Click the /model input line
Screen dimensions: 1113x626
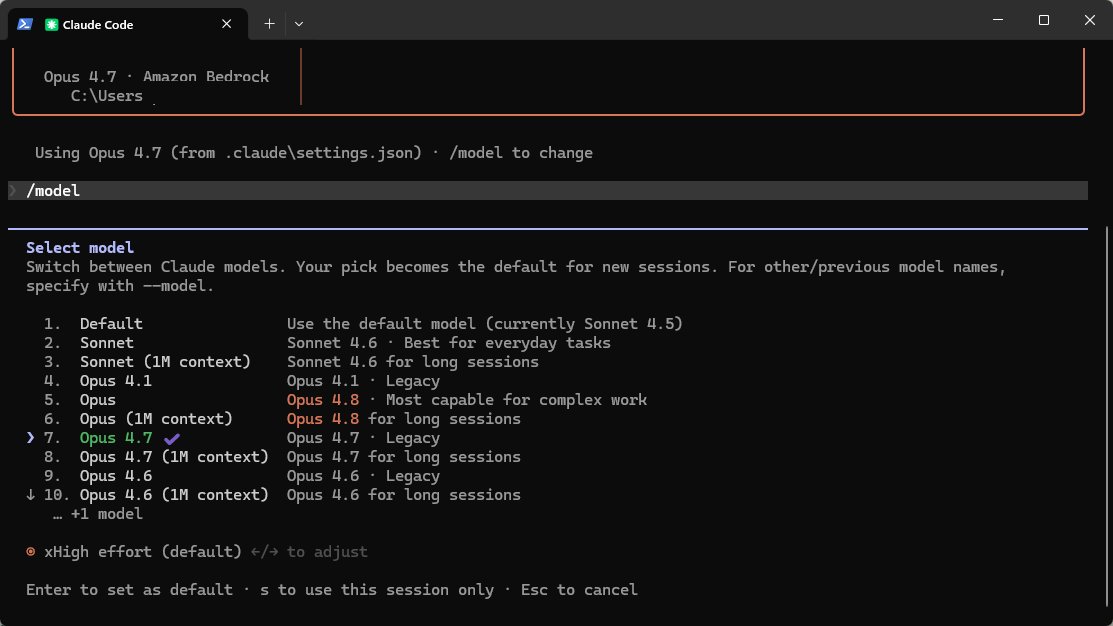point(547,190)
